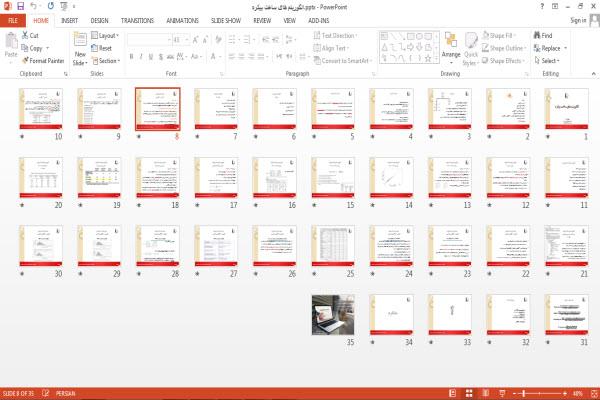Switch to the ANIMATIONS tab
The height and width of the screenshot is (400, 600).
(183, 20)
